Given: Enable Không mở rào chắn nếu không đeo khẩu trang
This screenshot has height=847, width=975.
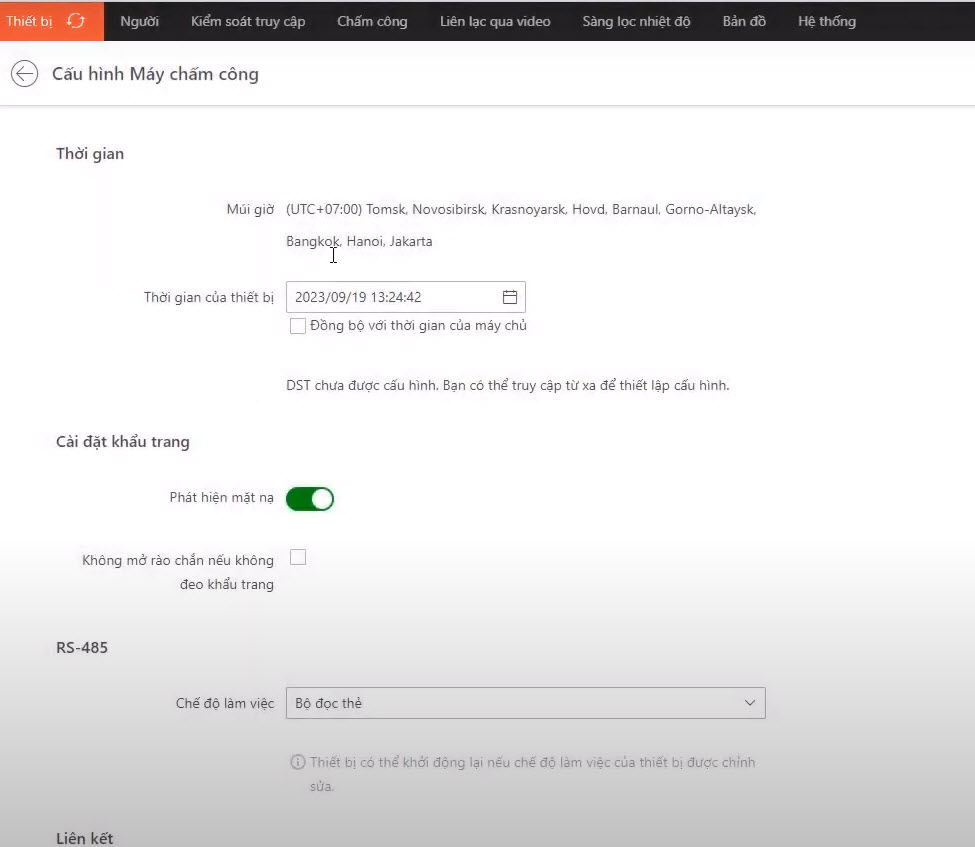Looking at the screenshot, I should 297,557.
